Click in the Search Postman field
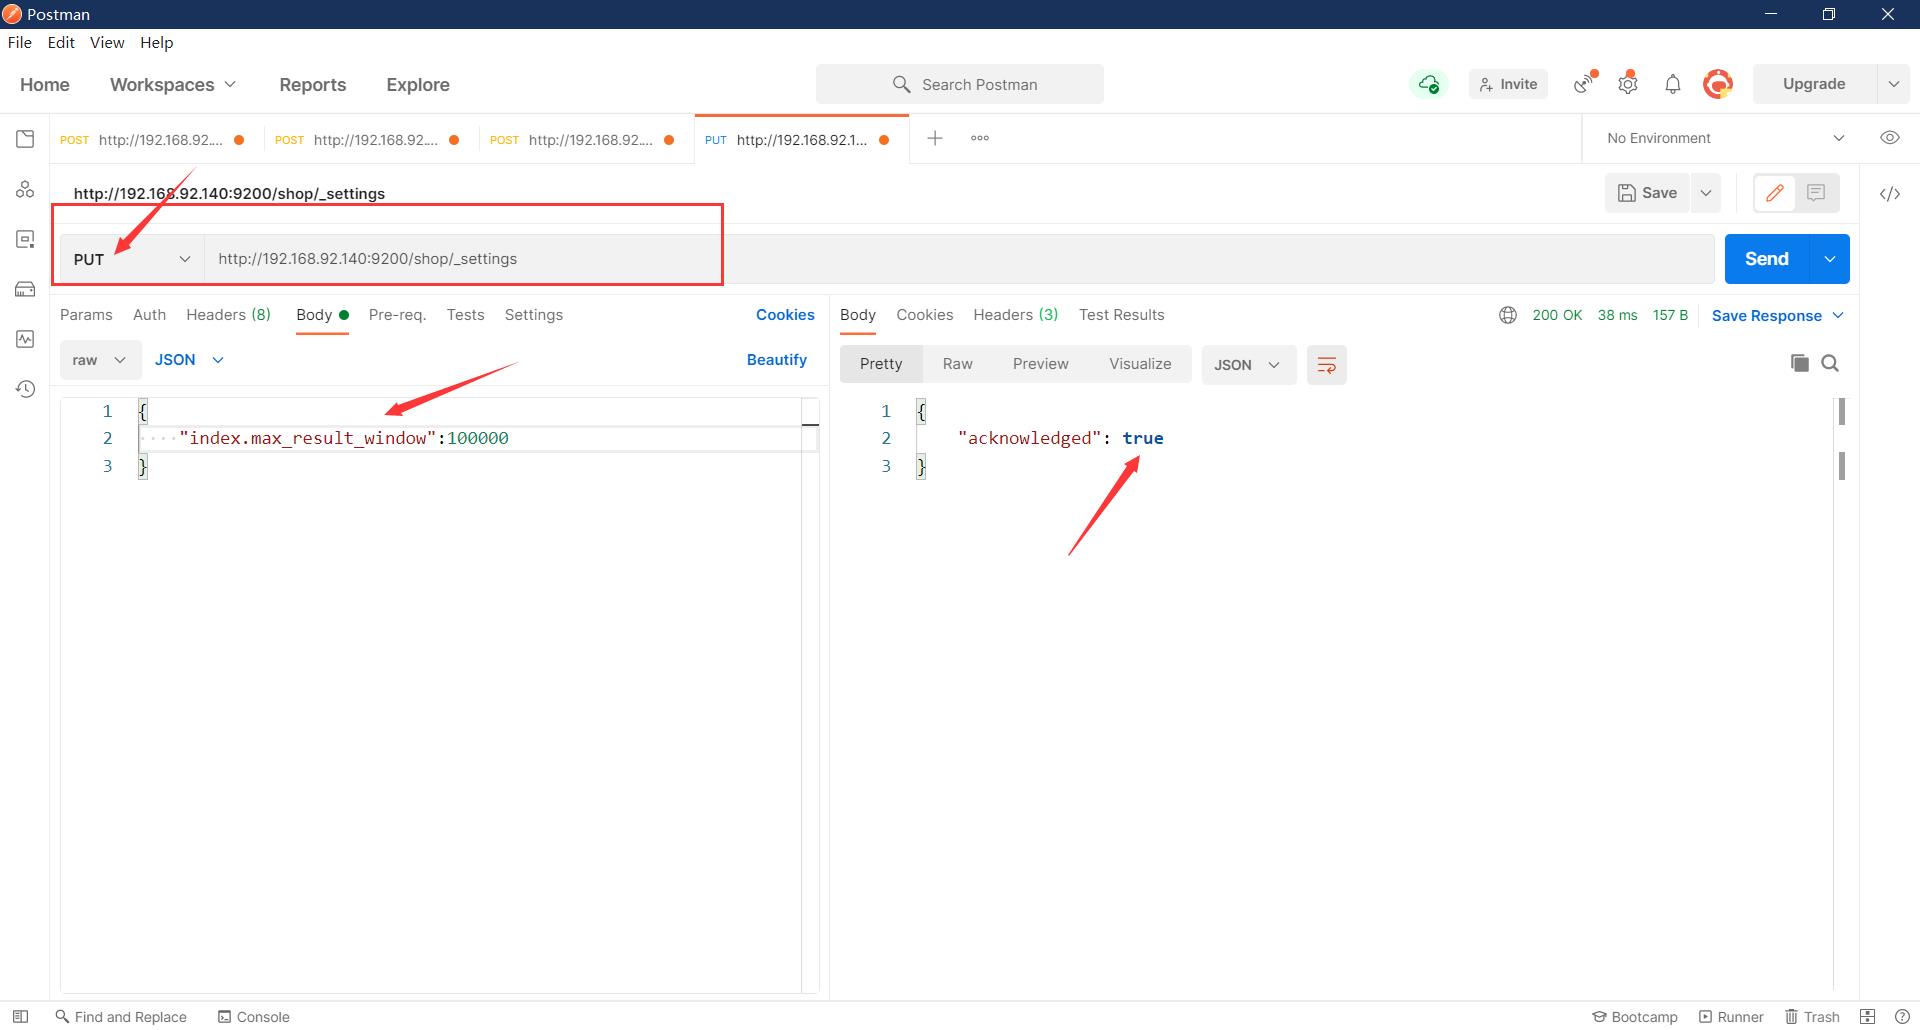Screen dimensions: 1920x1030 coord(960,84)
